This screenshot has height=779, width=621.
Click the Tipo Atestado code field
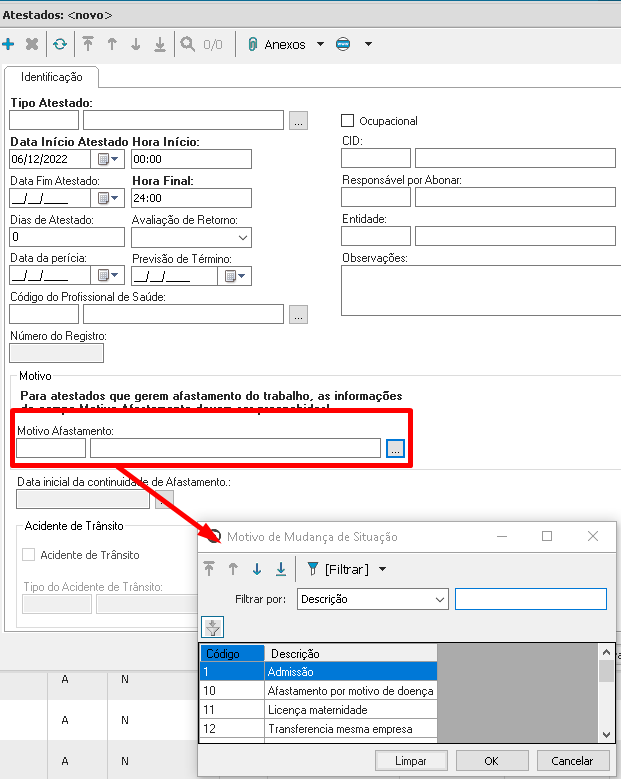pos(44,120)
